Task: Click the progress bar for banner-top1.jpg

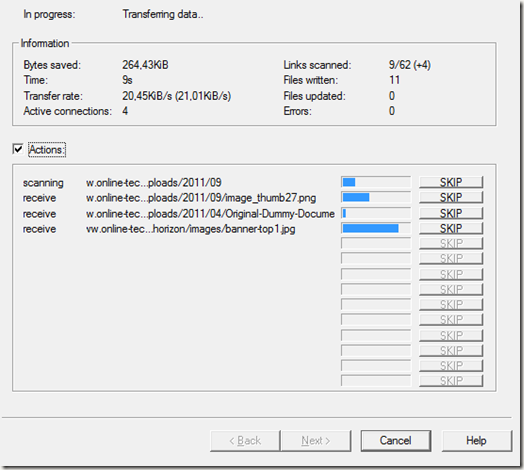Action: [376, 228]
